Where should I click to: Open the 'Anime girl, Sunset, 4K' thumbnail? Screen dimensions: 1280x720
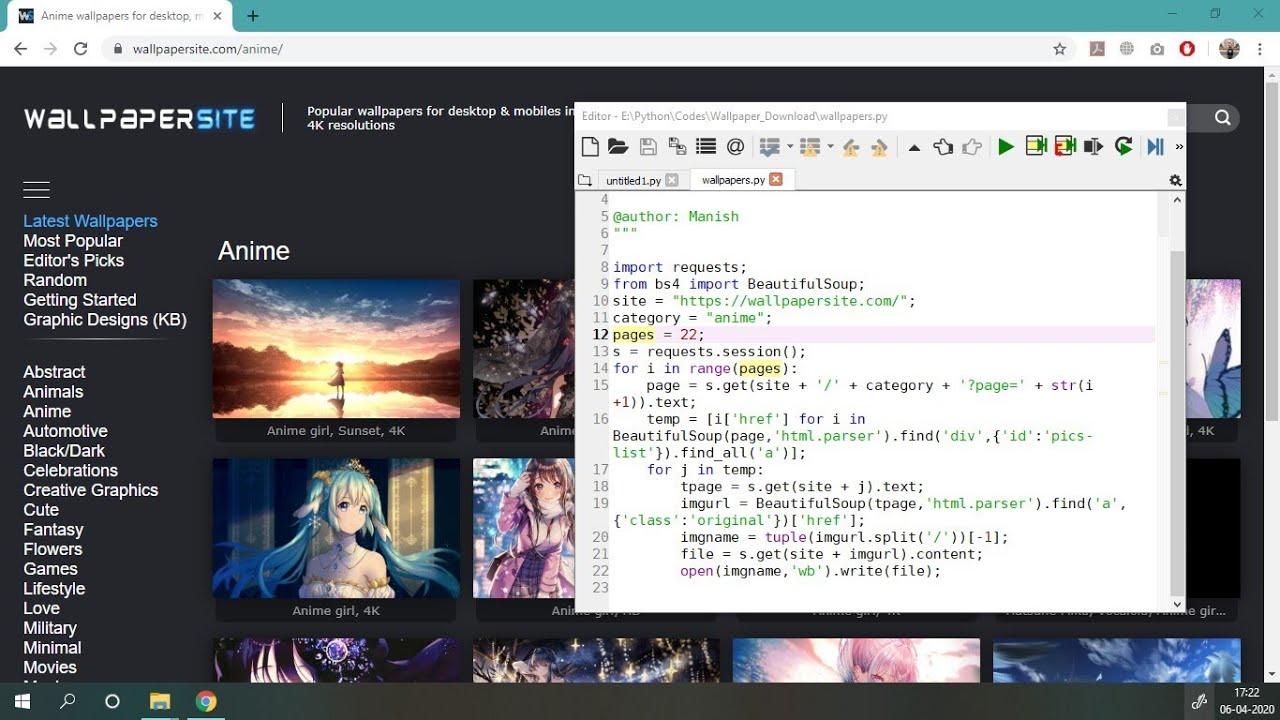[336, 349]
